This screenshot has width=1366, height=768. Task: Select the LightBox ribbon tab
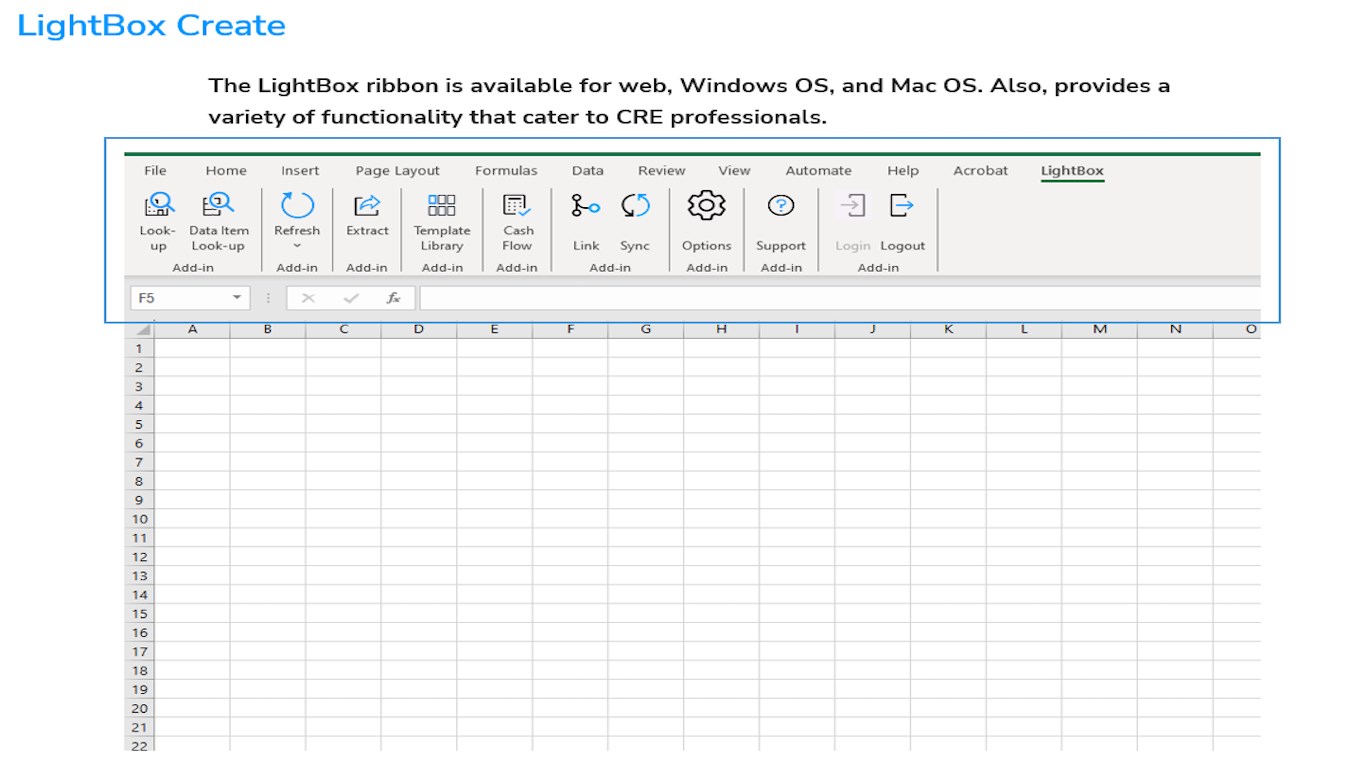point(1072,171)
